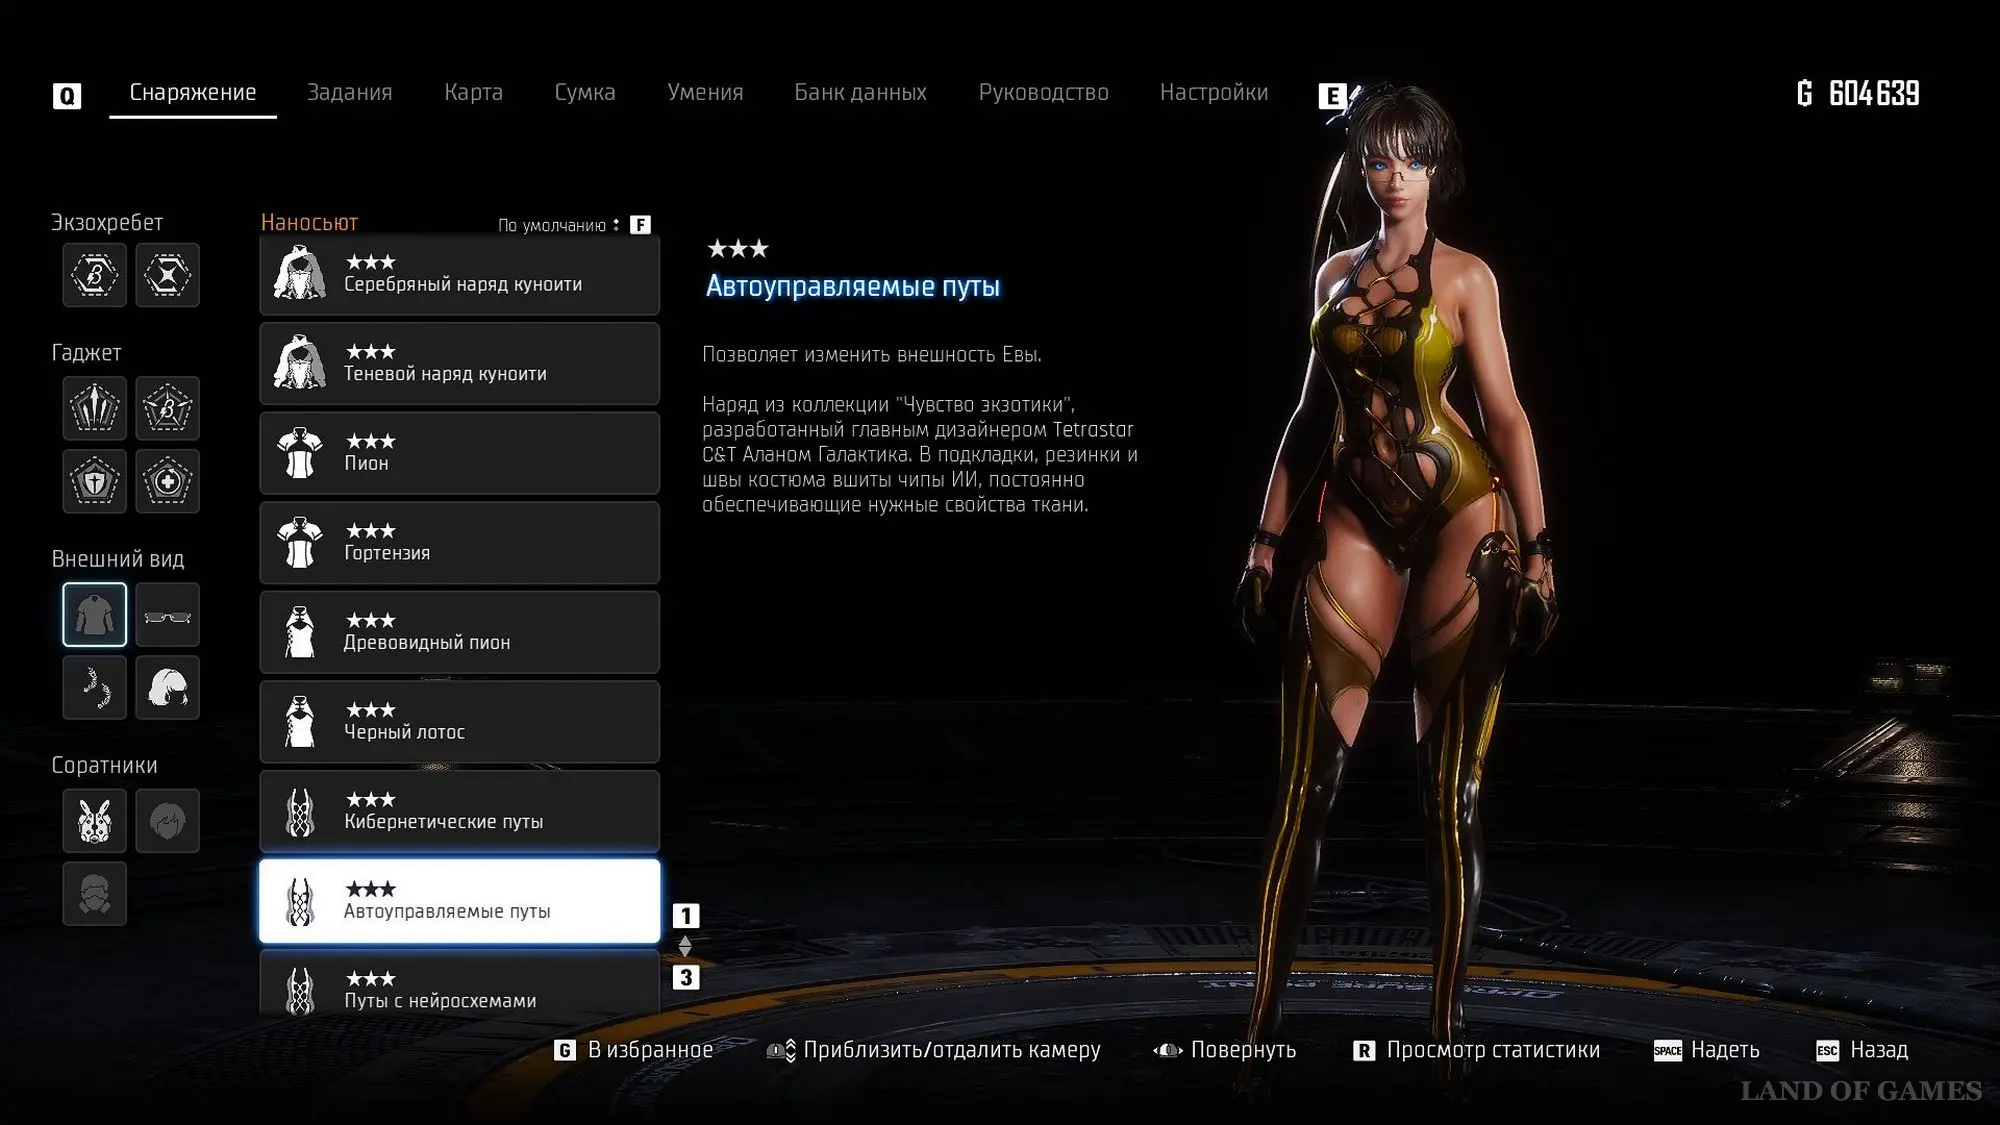Click the Автоуправляемые путы outfit thumbnail
The image size is (2000, 1125).
[300, 901]
